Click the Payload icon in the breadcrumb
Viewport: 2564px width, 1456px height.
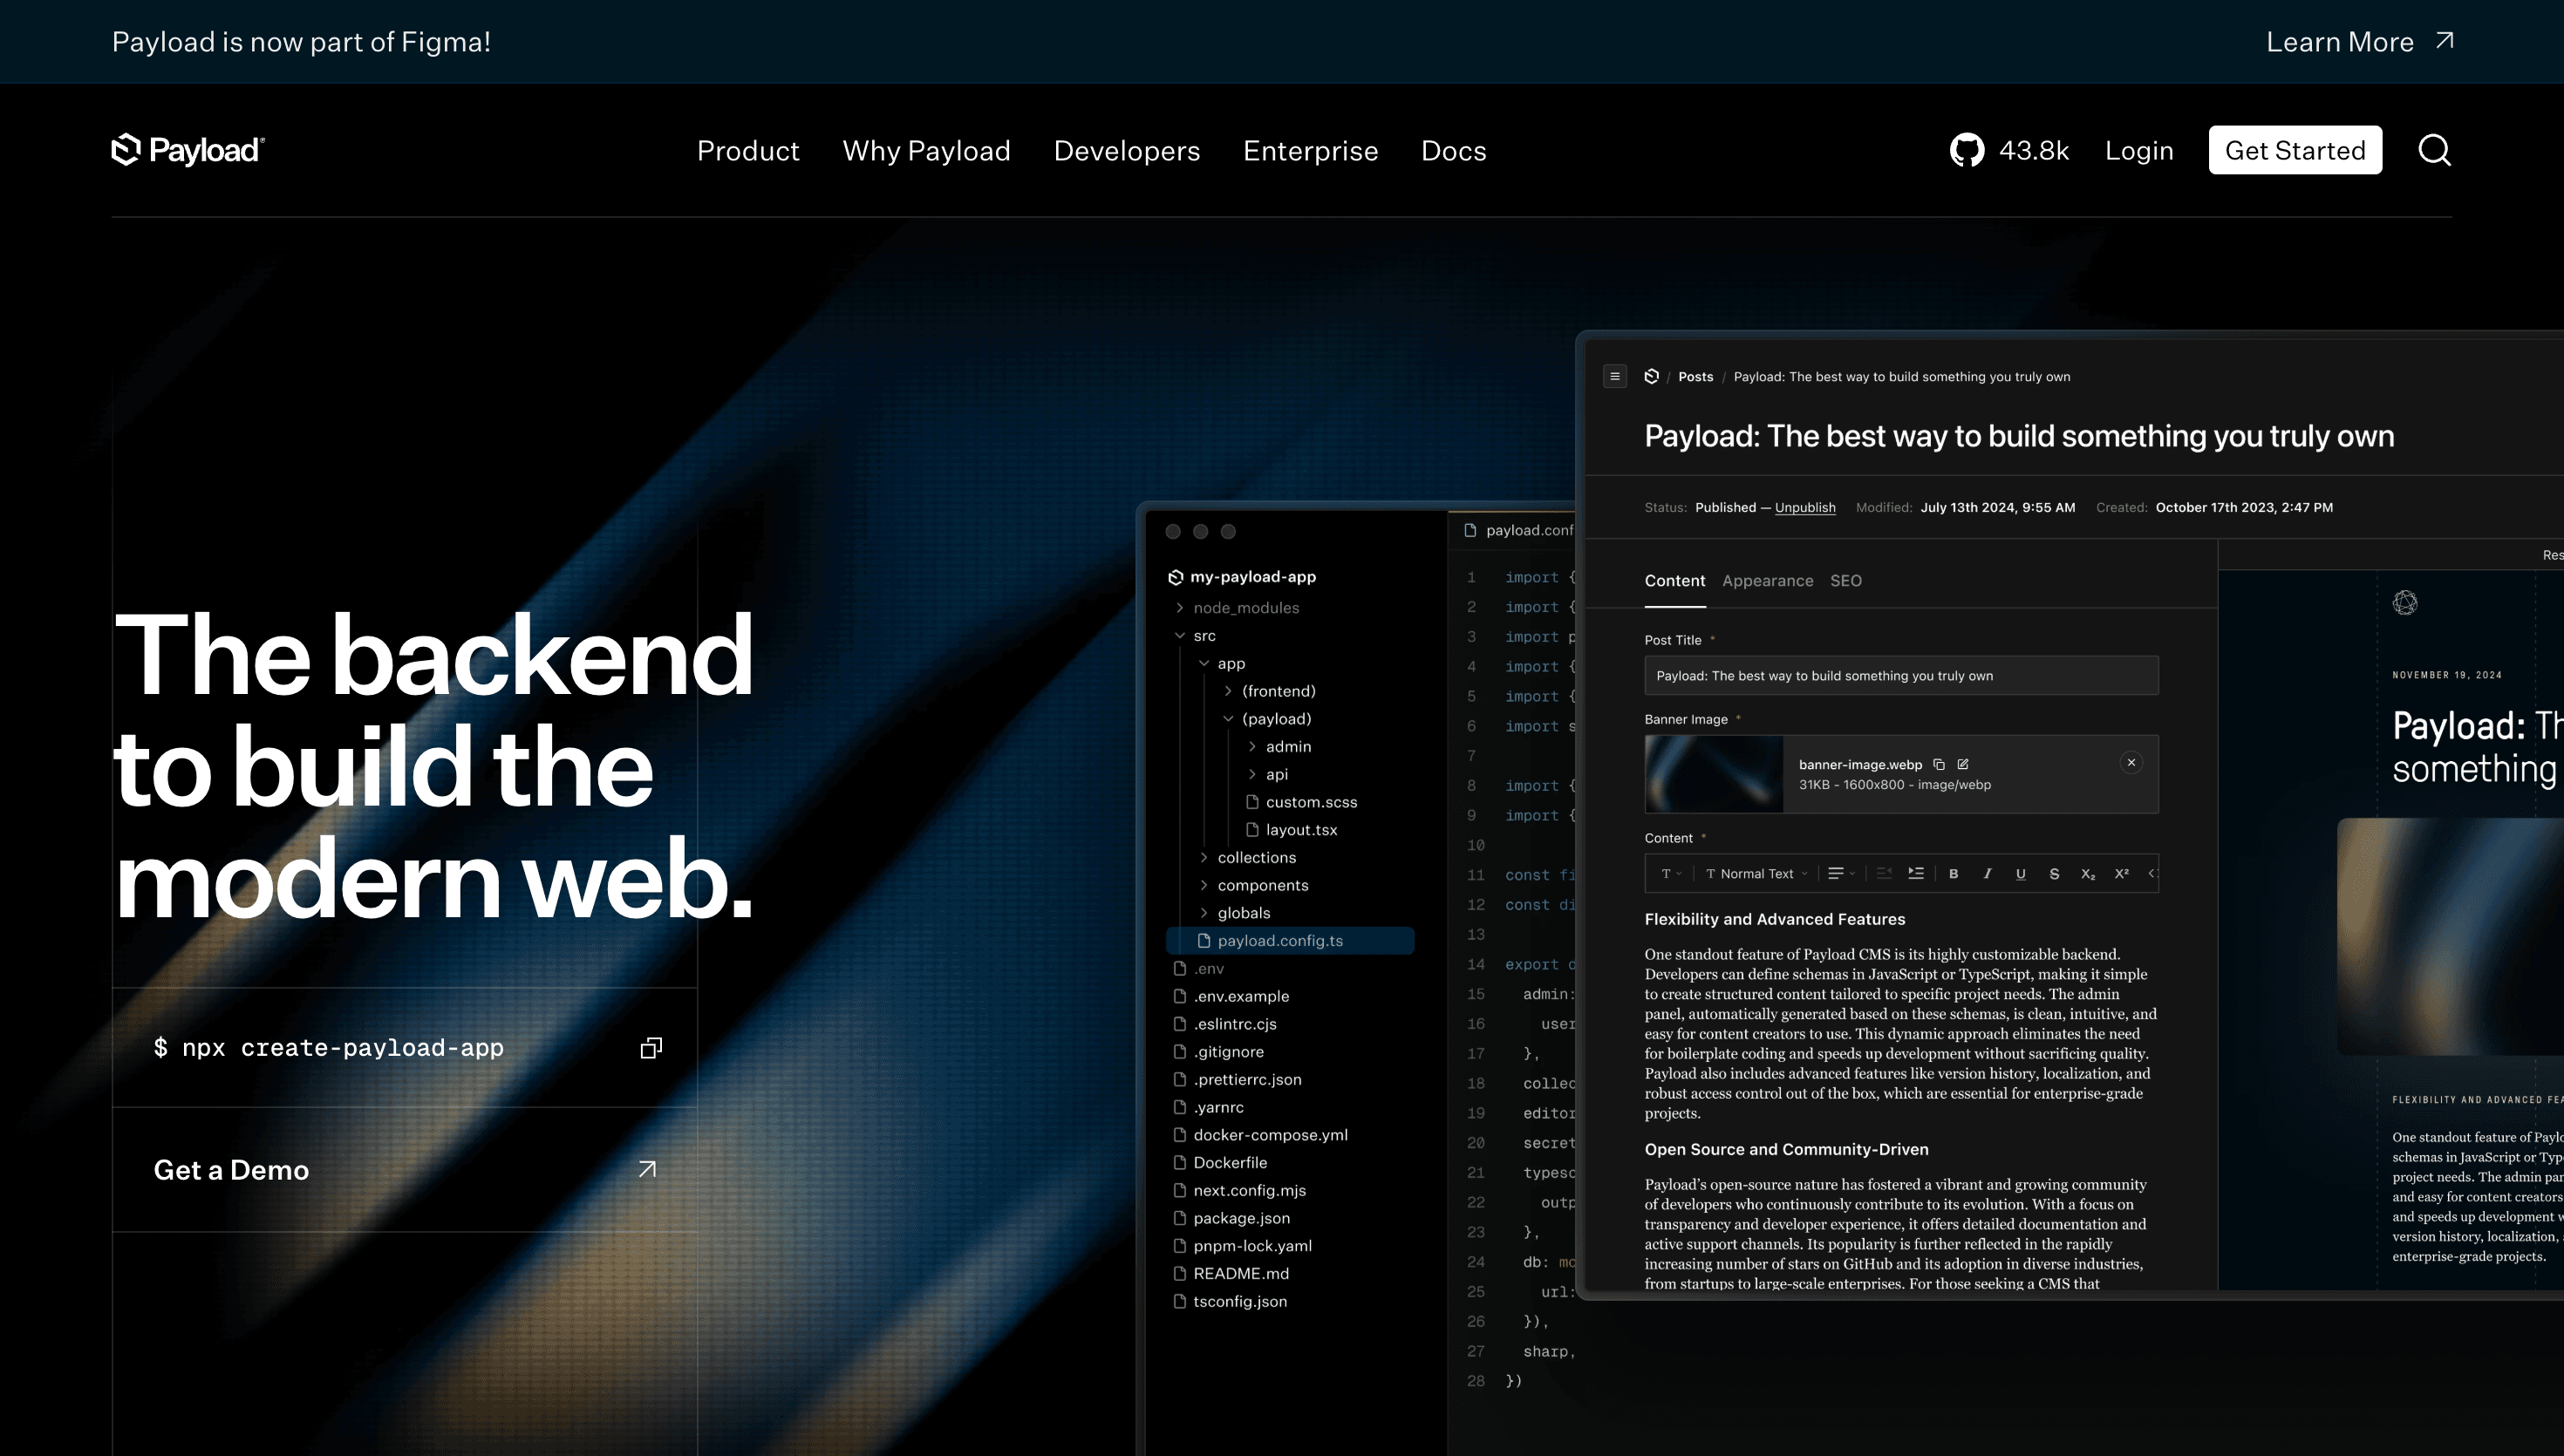point(1651,376)
